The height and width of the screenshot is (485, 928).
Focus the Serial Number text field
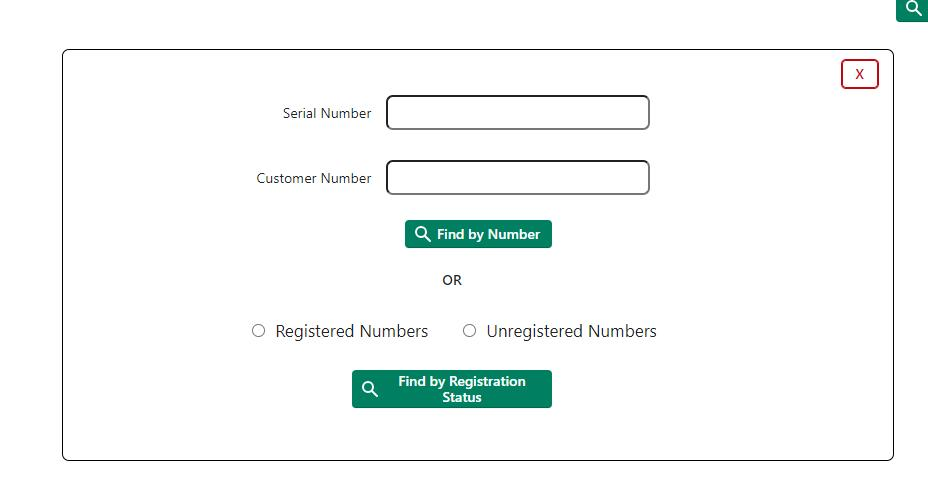pyautogui.click(x=518, y=113)
